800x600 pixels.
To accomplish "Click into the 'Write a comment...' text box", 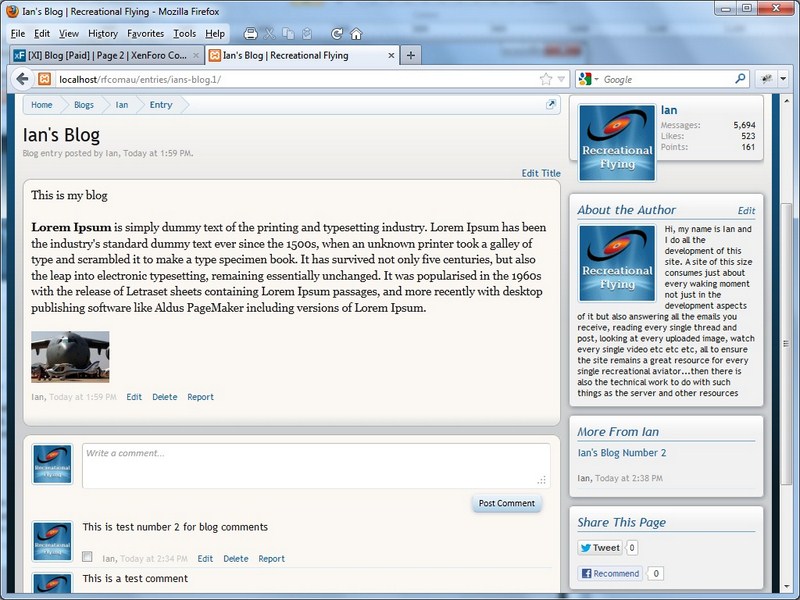I will (x=316, y=465).
